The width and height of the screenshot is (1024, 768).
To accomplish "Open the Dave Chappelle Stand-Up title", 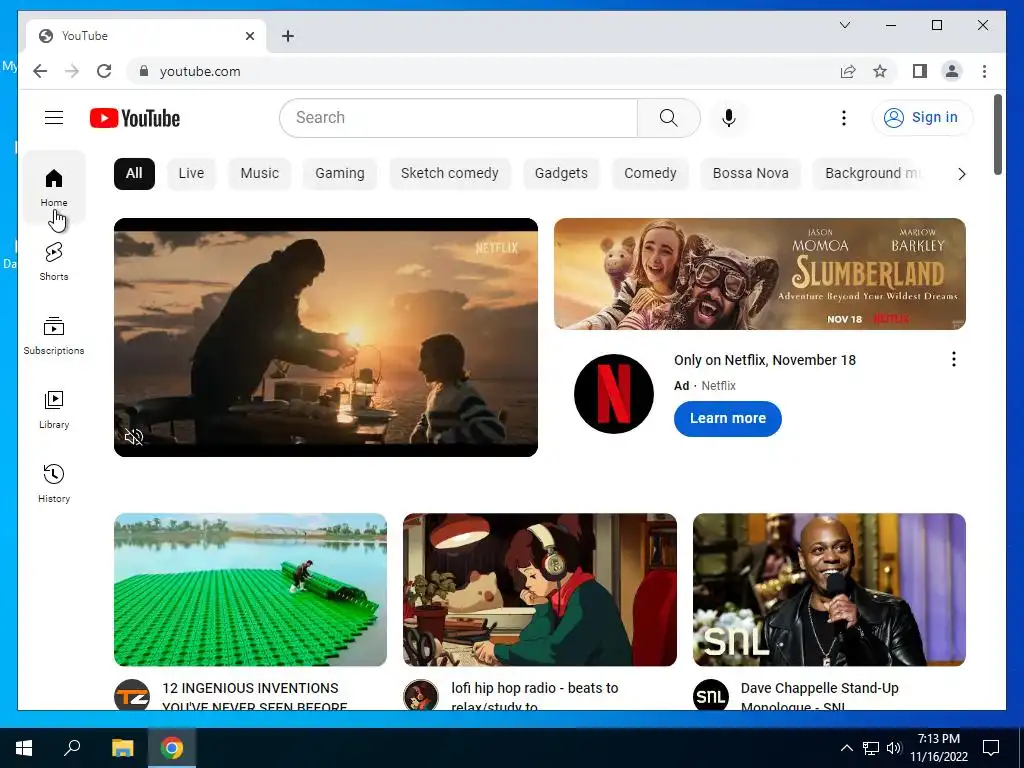I will pyautogui.click(x=820, y=696).
